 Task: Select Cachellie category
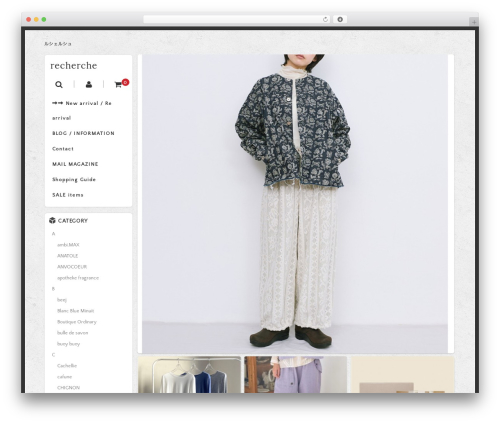click(67, 366)
